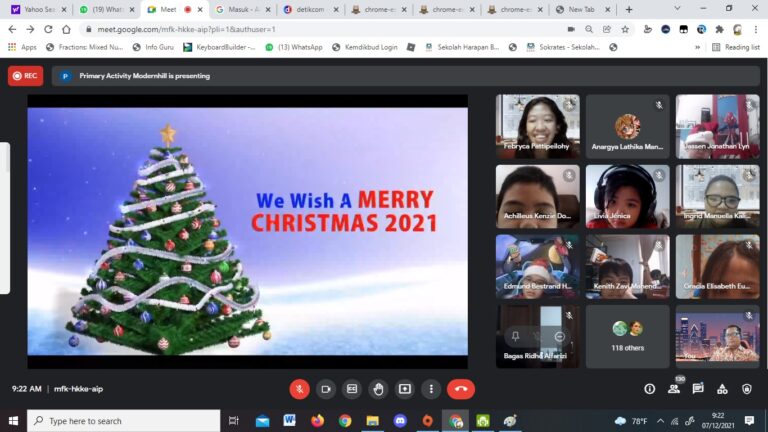Viewport: 768px width, 432px height.
Task: Pin the Bagas Ridho Alfarizi tile
Action: (x=515, y=337)
